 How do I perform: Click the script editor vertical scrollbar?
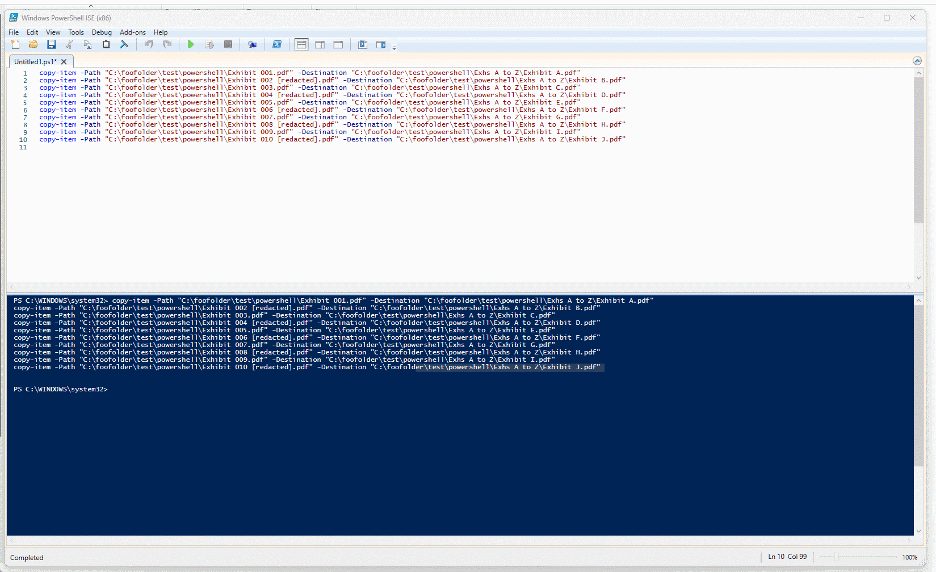click(918, 150)
